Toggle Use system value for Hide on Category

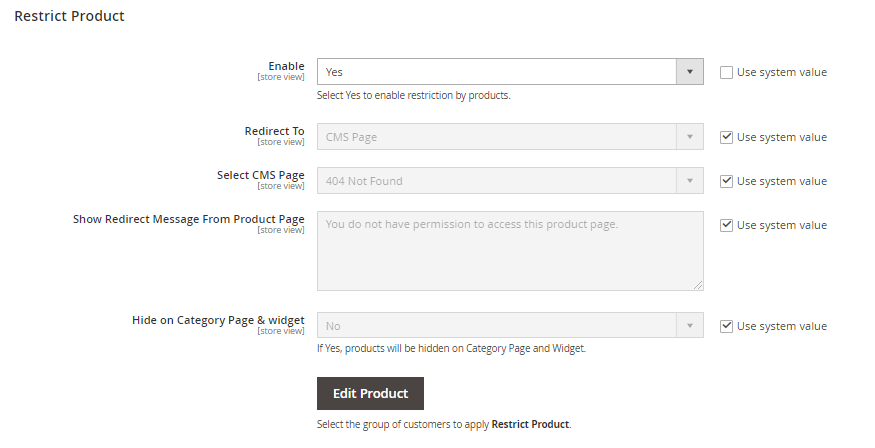726,326
